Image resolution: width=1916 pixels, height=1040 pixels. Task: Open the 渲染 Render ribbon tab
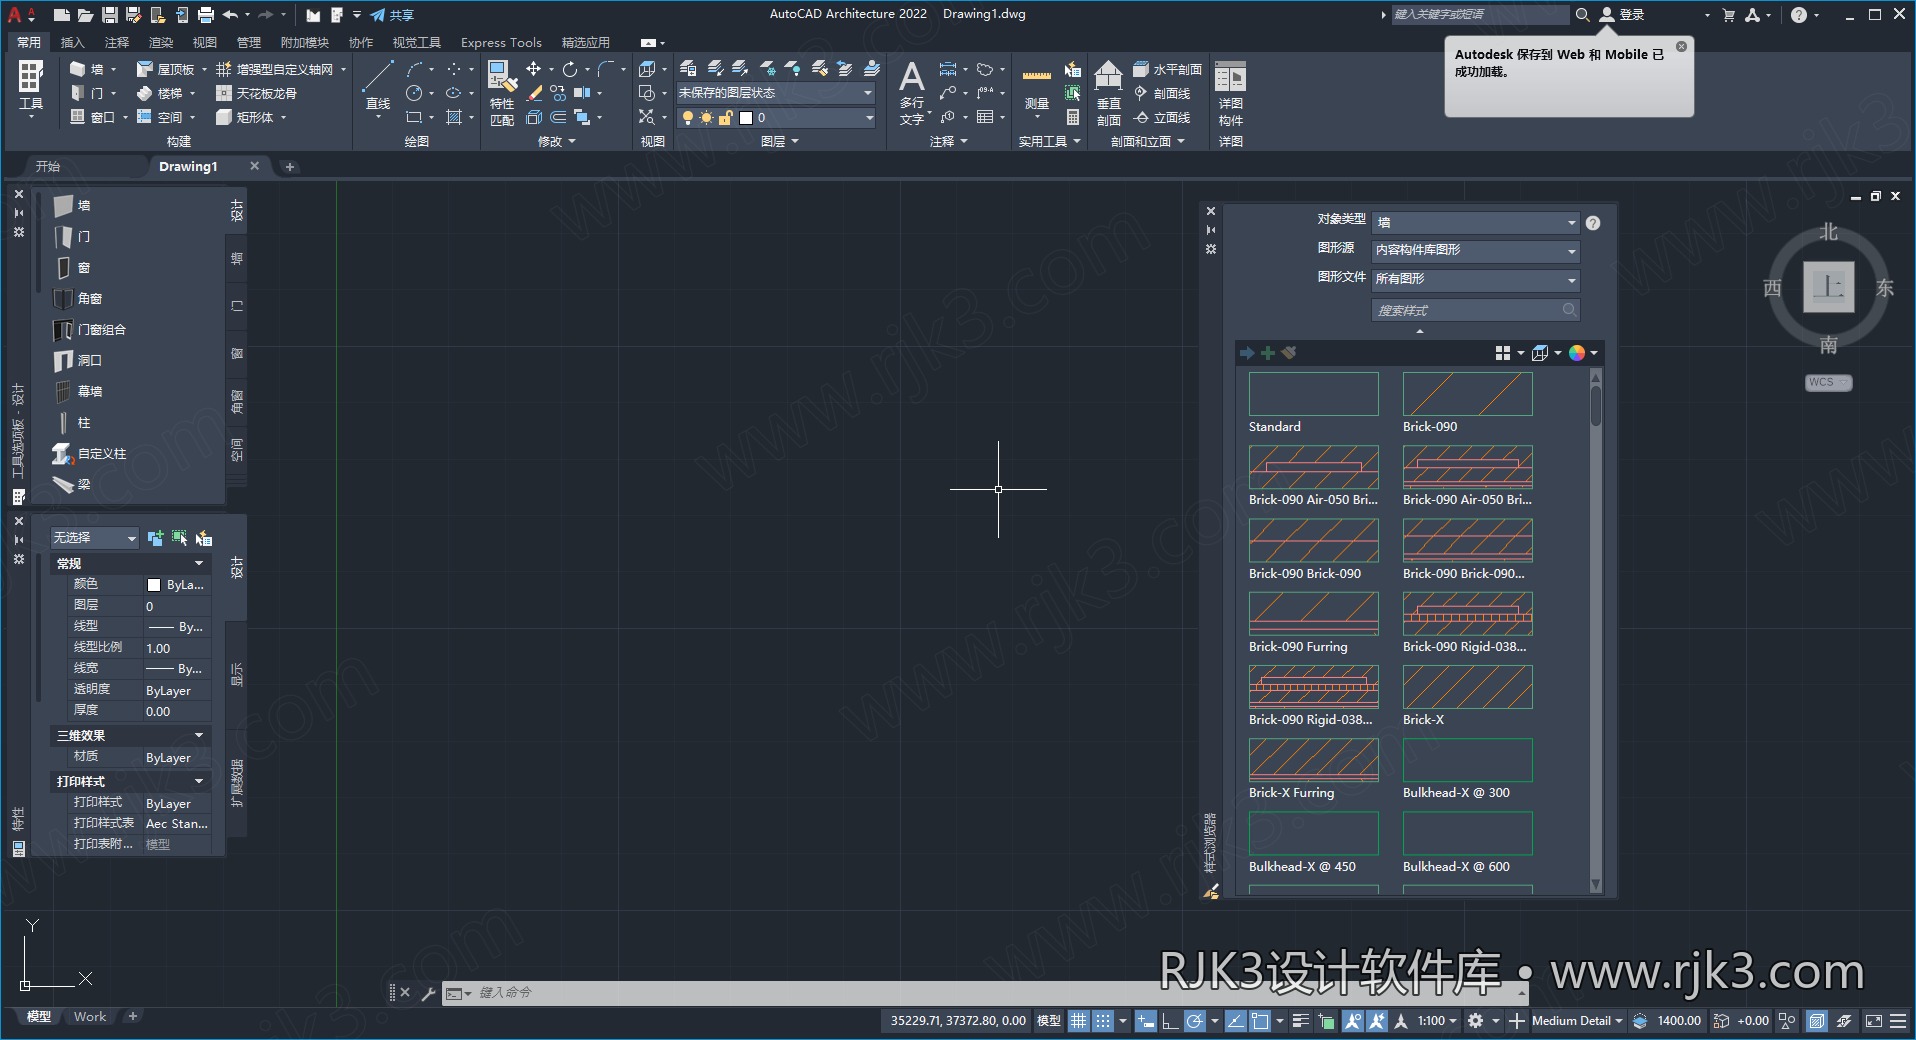tap(161, 42)
